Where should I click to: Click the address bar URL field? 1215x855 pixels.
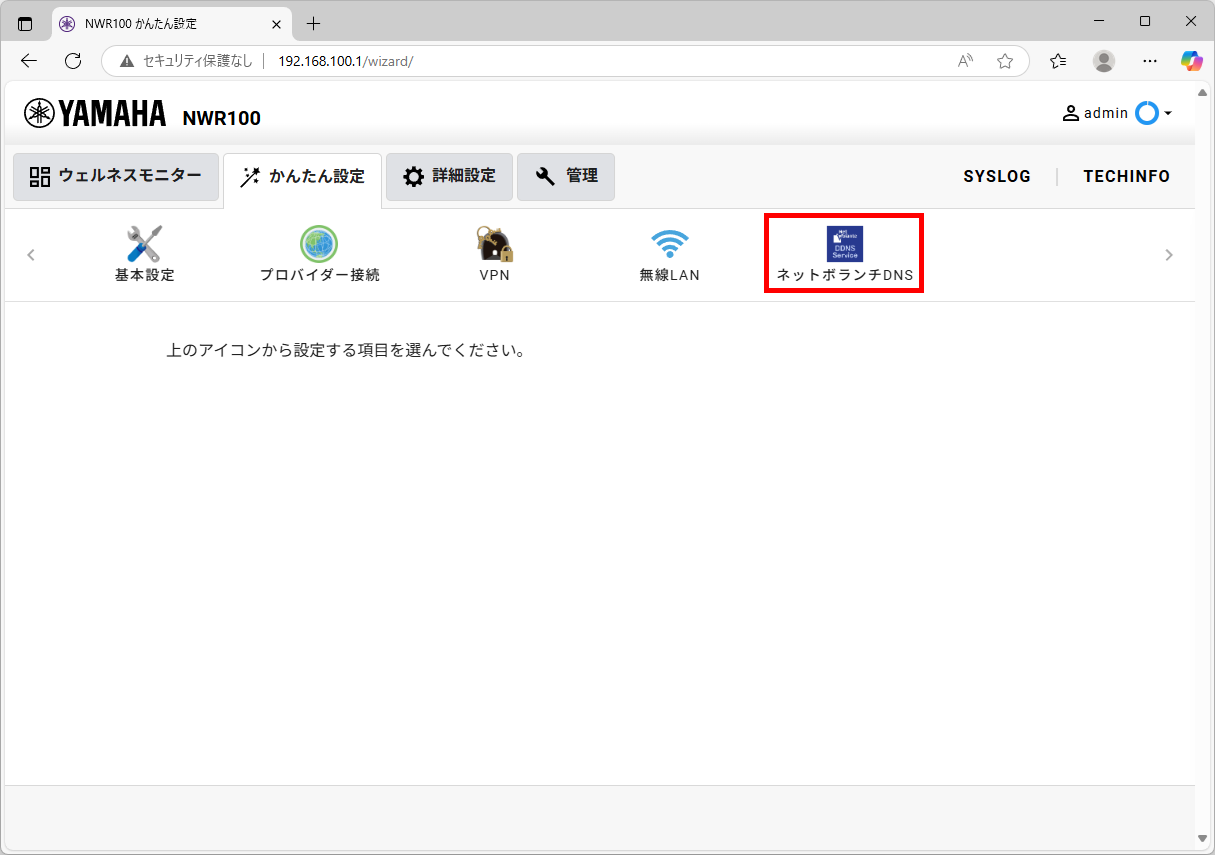600,61
